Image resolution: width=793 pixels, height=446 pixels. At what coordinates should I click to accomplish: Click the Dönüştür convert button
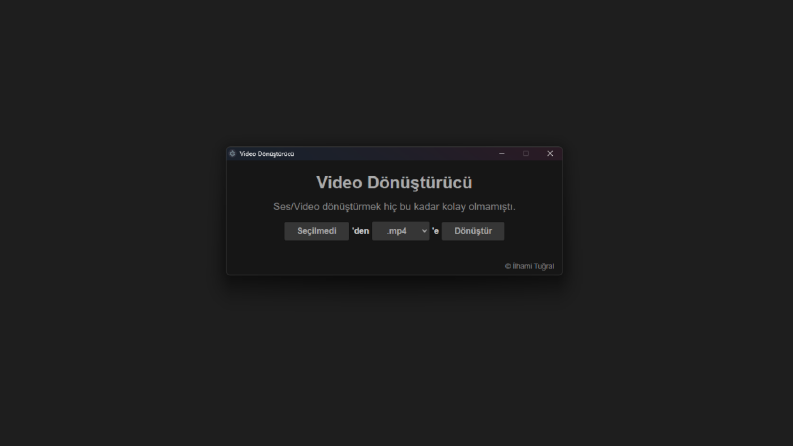coord(473,231)
